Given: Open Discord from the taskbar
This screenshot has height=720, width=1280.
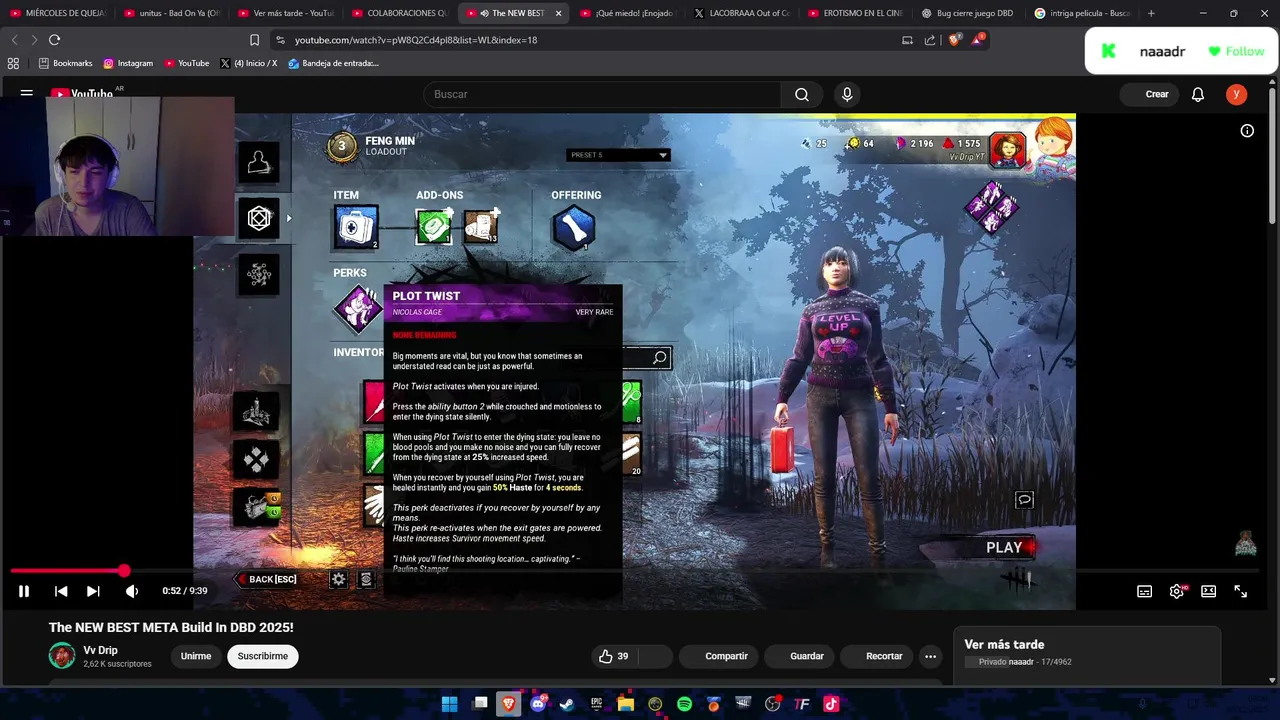Looking at the screenshot, I should pos(540,704).
